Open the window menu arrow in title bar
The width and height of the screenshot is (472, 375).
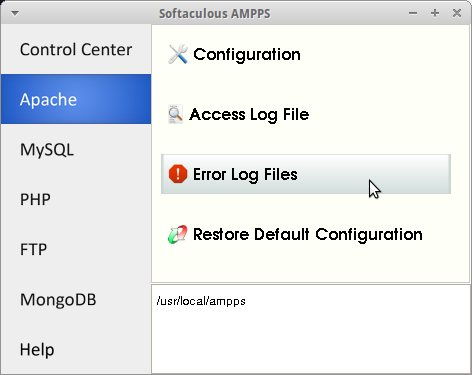tap(15, 13)
